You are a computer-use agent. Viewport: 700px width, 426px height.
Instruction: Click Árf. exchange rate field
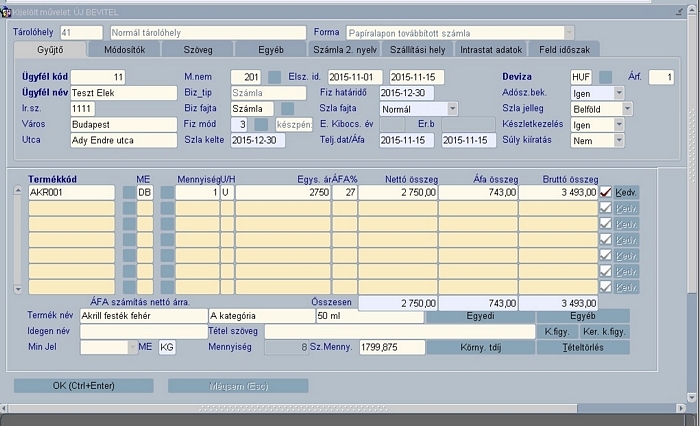(661, 77)
